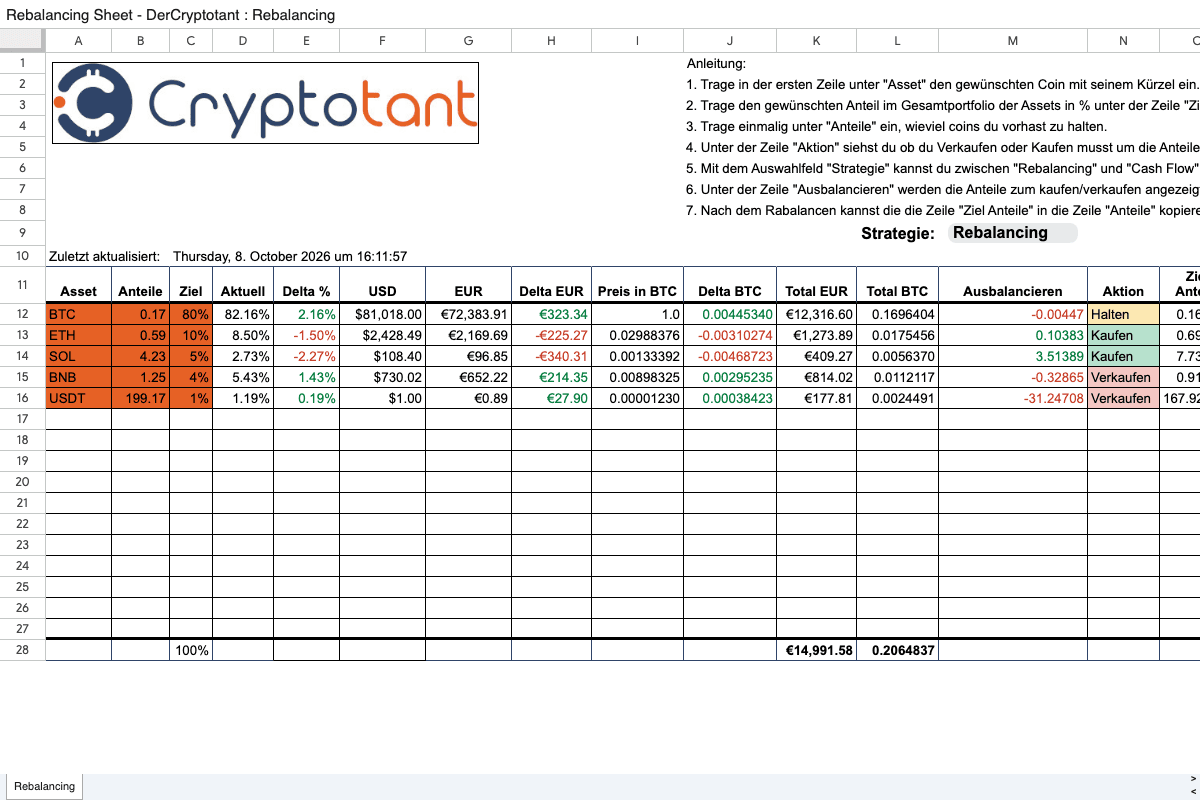This screenshot has height=800, width=1200.
Task: Select the timestamp Thursday, 8. October 2026
Action: tap(290, 256)
